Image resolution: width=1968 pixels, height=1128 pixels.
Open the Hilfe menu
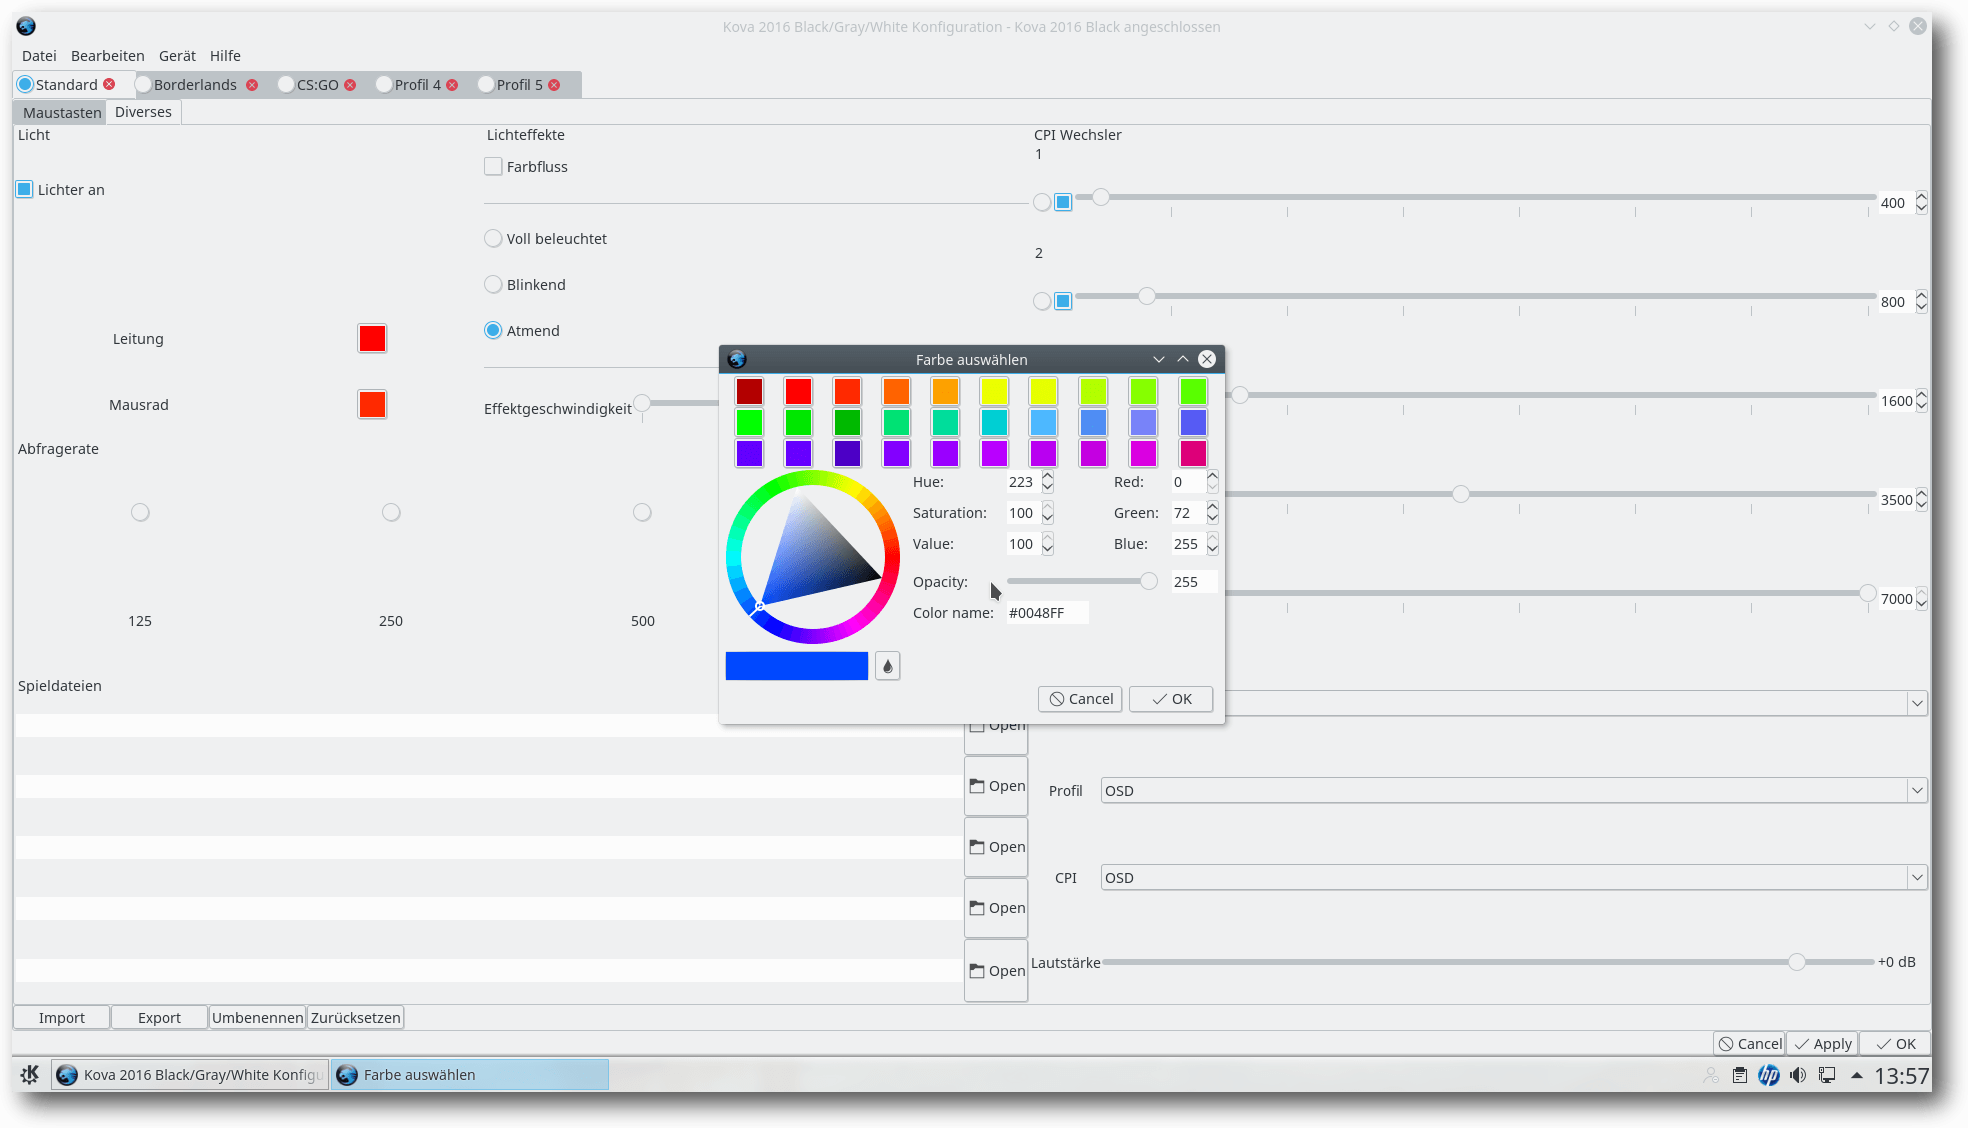tap(225, 55)
